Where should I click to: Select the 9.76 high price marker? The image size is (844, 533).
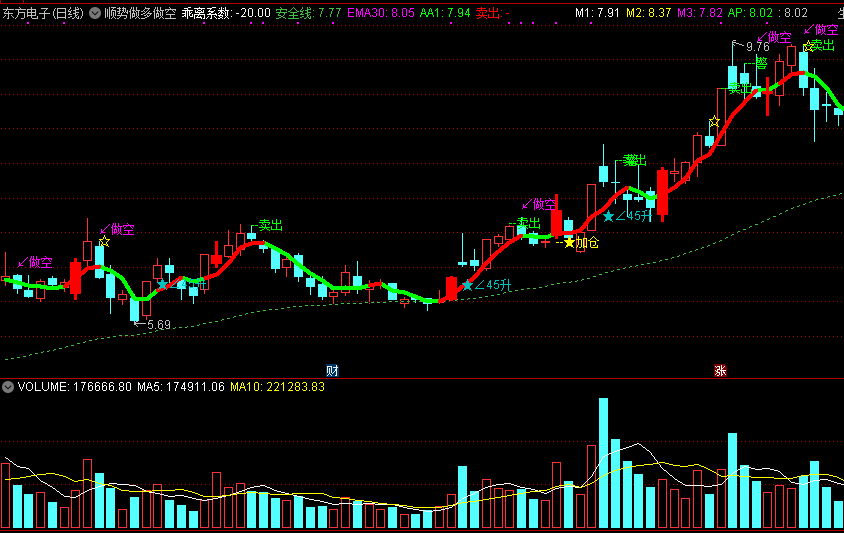757,47
